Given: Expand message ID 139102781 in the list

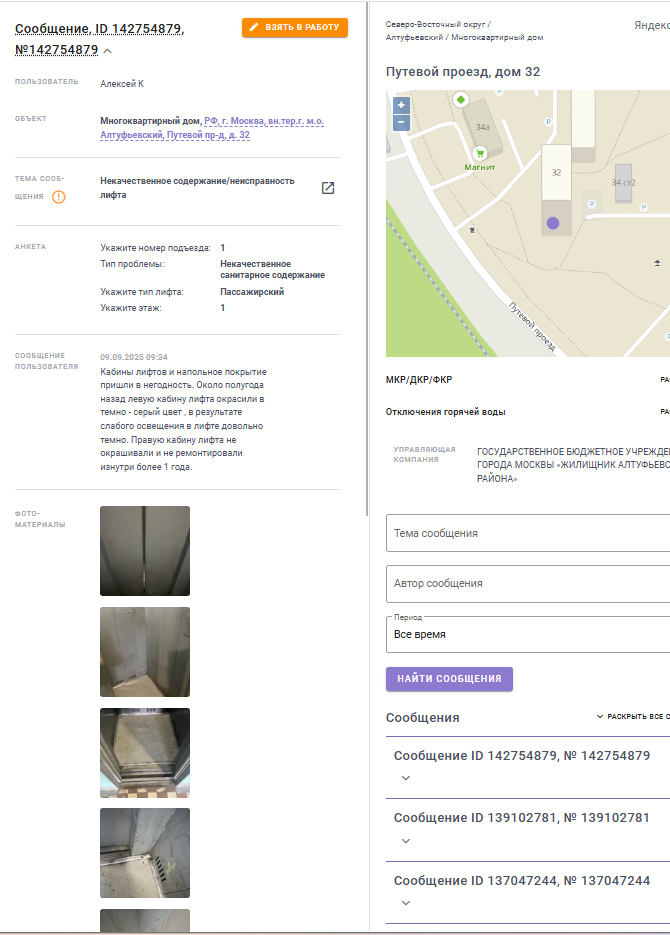Looking at the screenshot, I should pyautogui.click(x=406, y=841).
